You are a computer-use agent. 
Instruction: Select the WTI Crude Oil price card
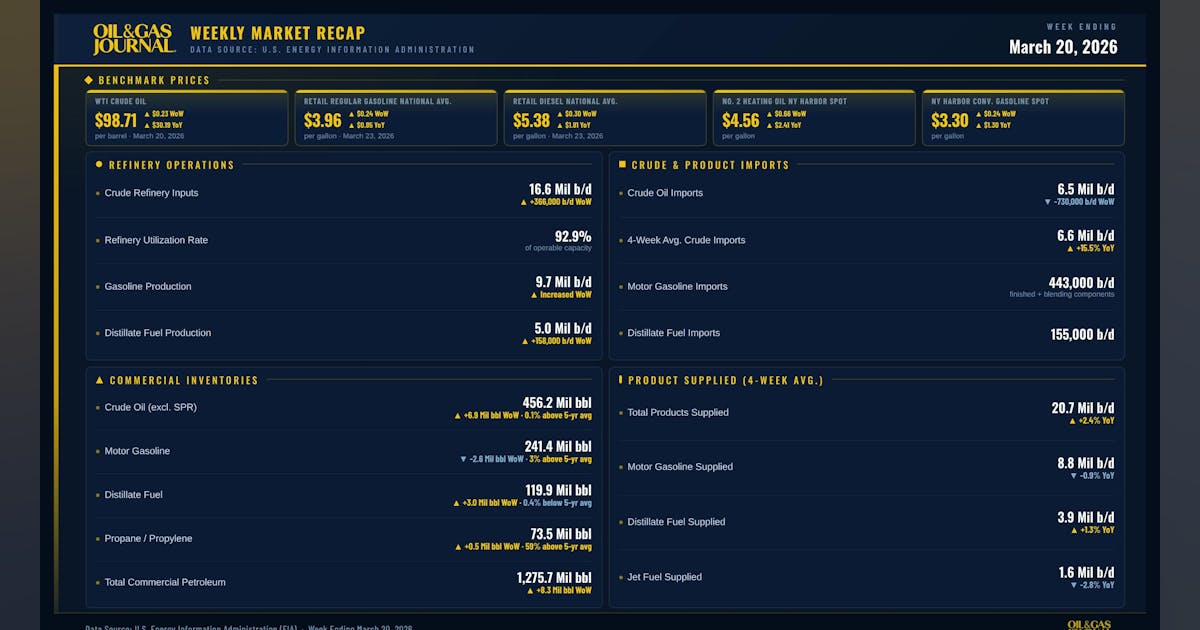(187, 118)
